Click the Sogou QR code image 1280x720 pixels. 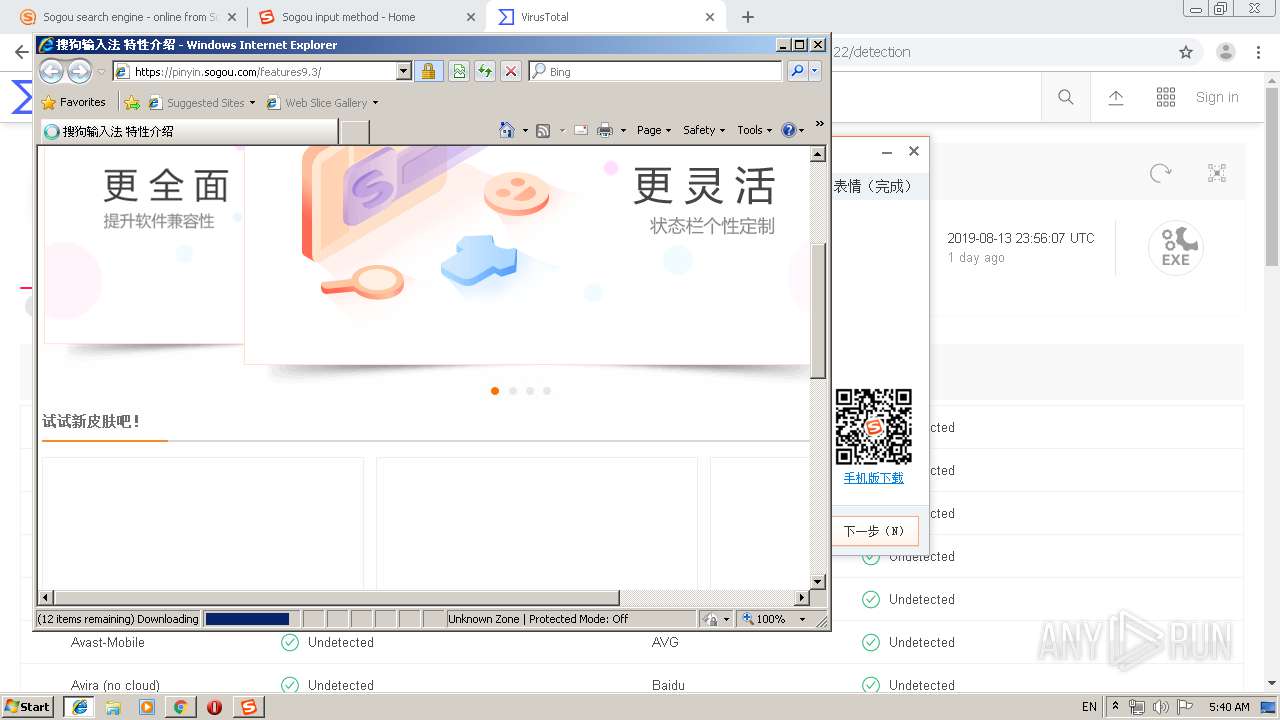pyautogui.click(x=873, y=427)
